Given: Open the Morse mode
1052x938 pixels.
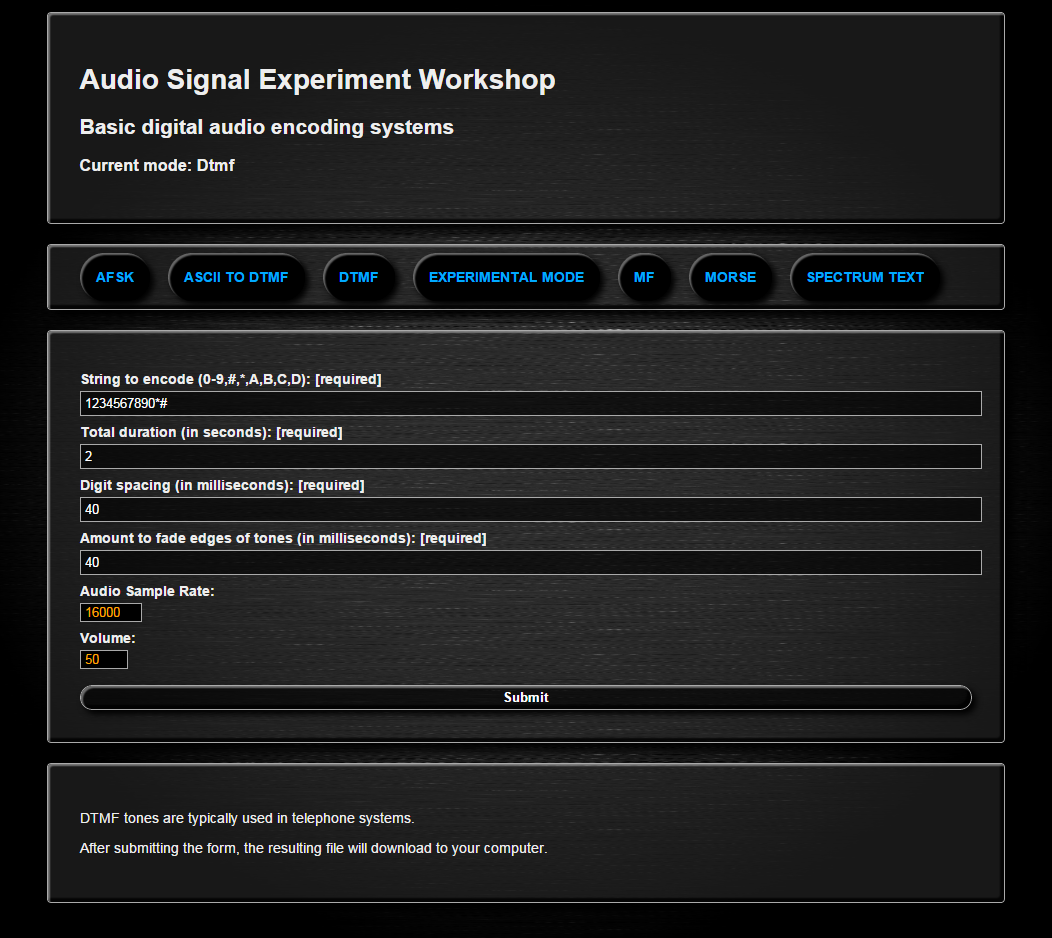Looking at the screenshot, I should pyautogui.click(x=730, y=277).
